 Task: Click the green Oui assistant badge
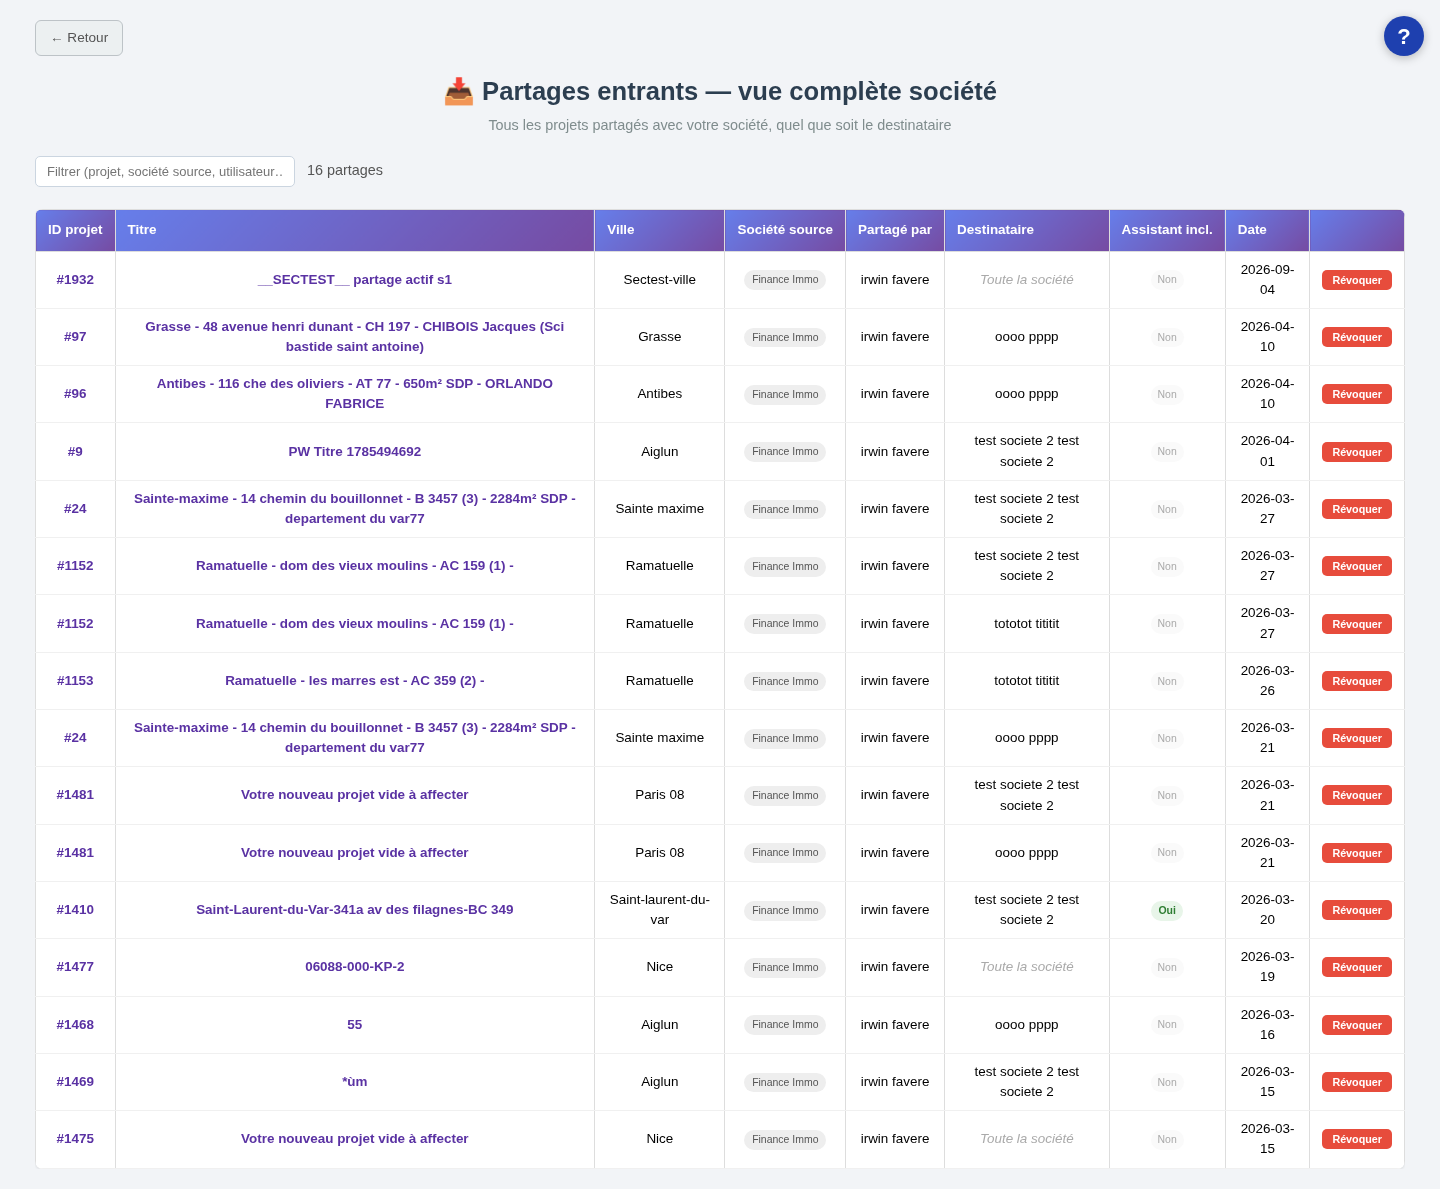1167,910
